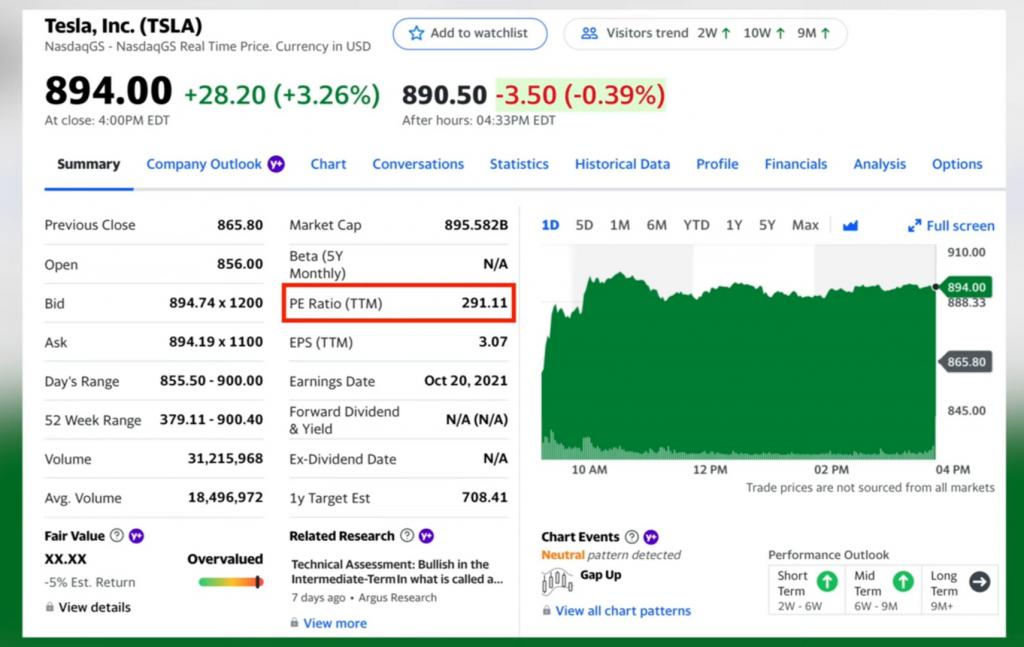Screen dimensions: 1024x647
Task: Click premium badge next to Related Research
Action: tap(426, 536)
